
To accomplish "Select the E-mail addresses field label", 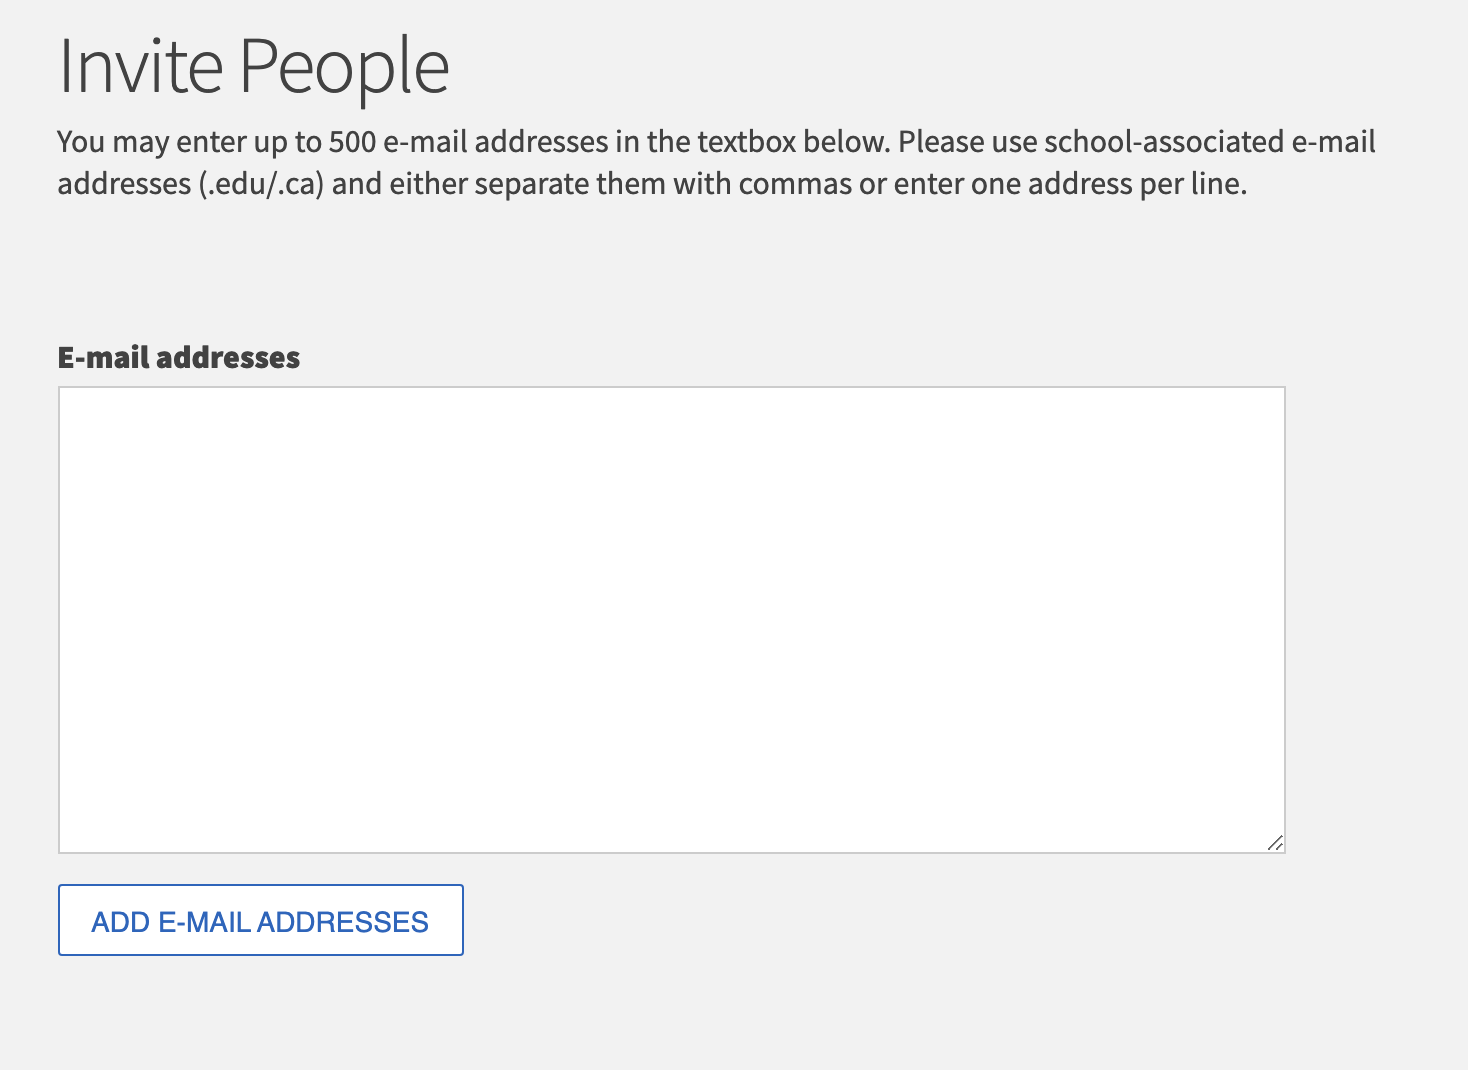I will click(x=178, y=357).
